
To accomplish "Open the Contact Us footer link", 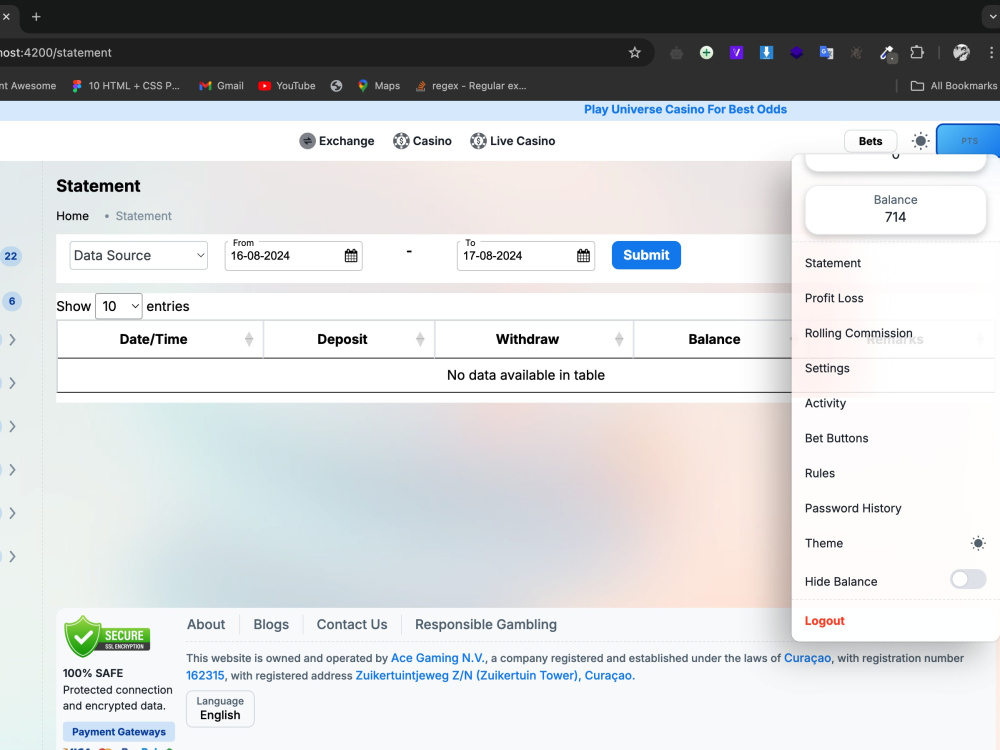I will (352, 625).
